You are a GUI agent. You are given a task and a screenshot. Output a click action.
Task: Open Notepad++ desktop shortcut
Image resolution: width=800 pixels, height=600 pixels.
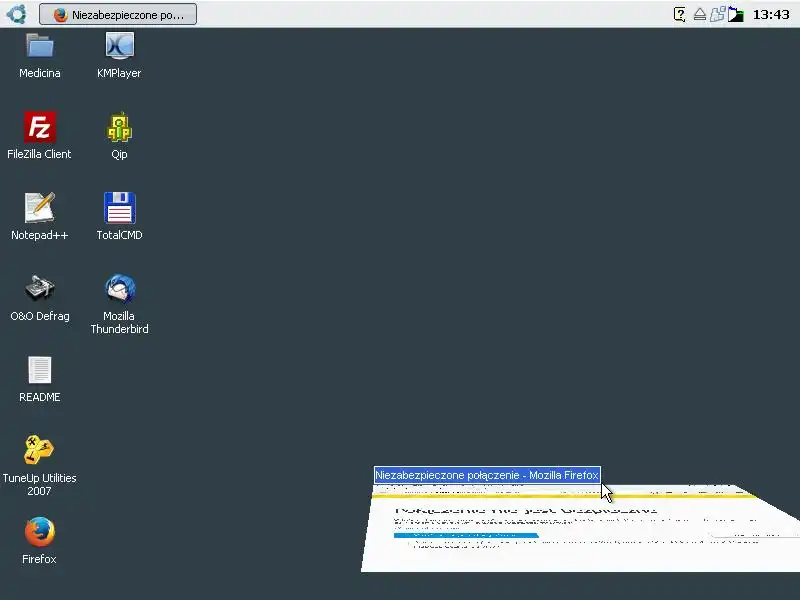(40, 208)
